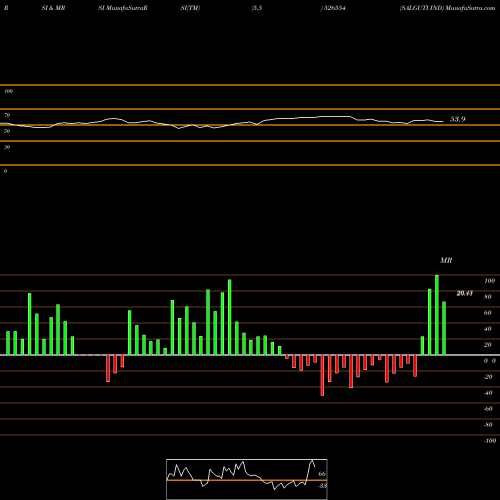Click the 66 level label in mini chart
This screenshot has height=500, width=500.
[322, 474]
